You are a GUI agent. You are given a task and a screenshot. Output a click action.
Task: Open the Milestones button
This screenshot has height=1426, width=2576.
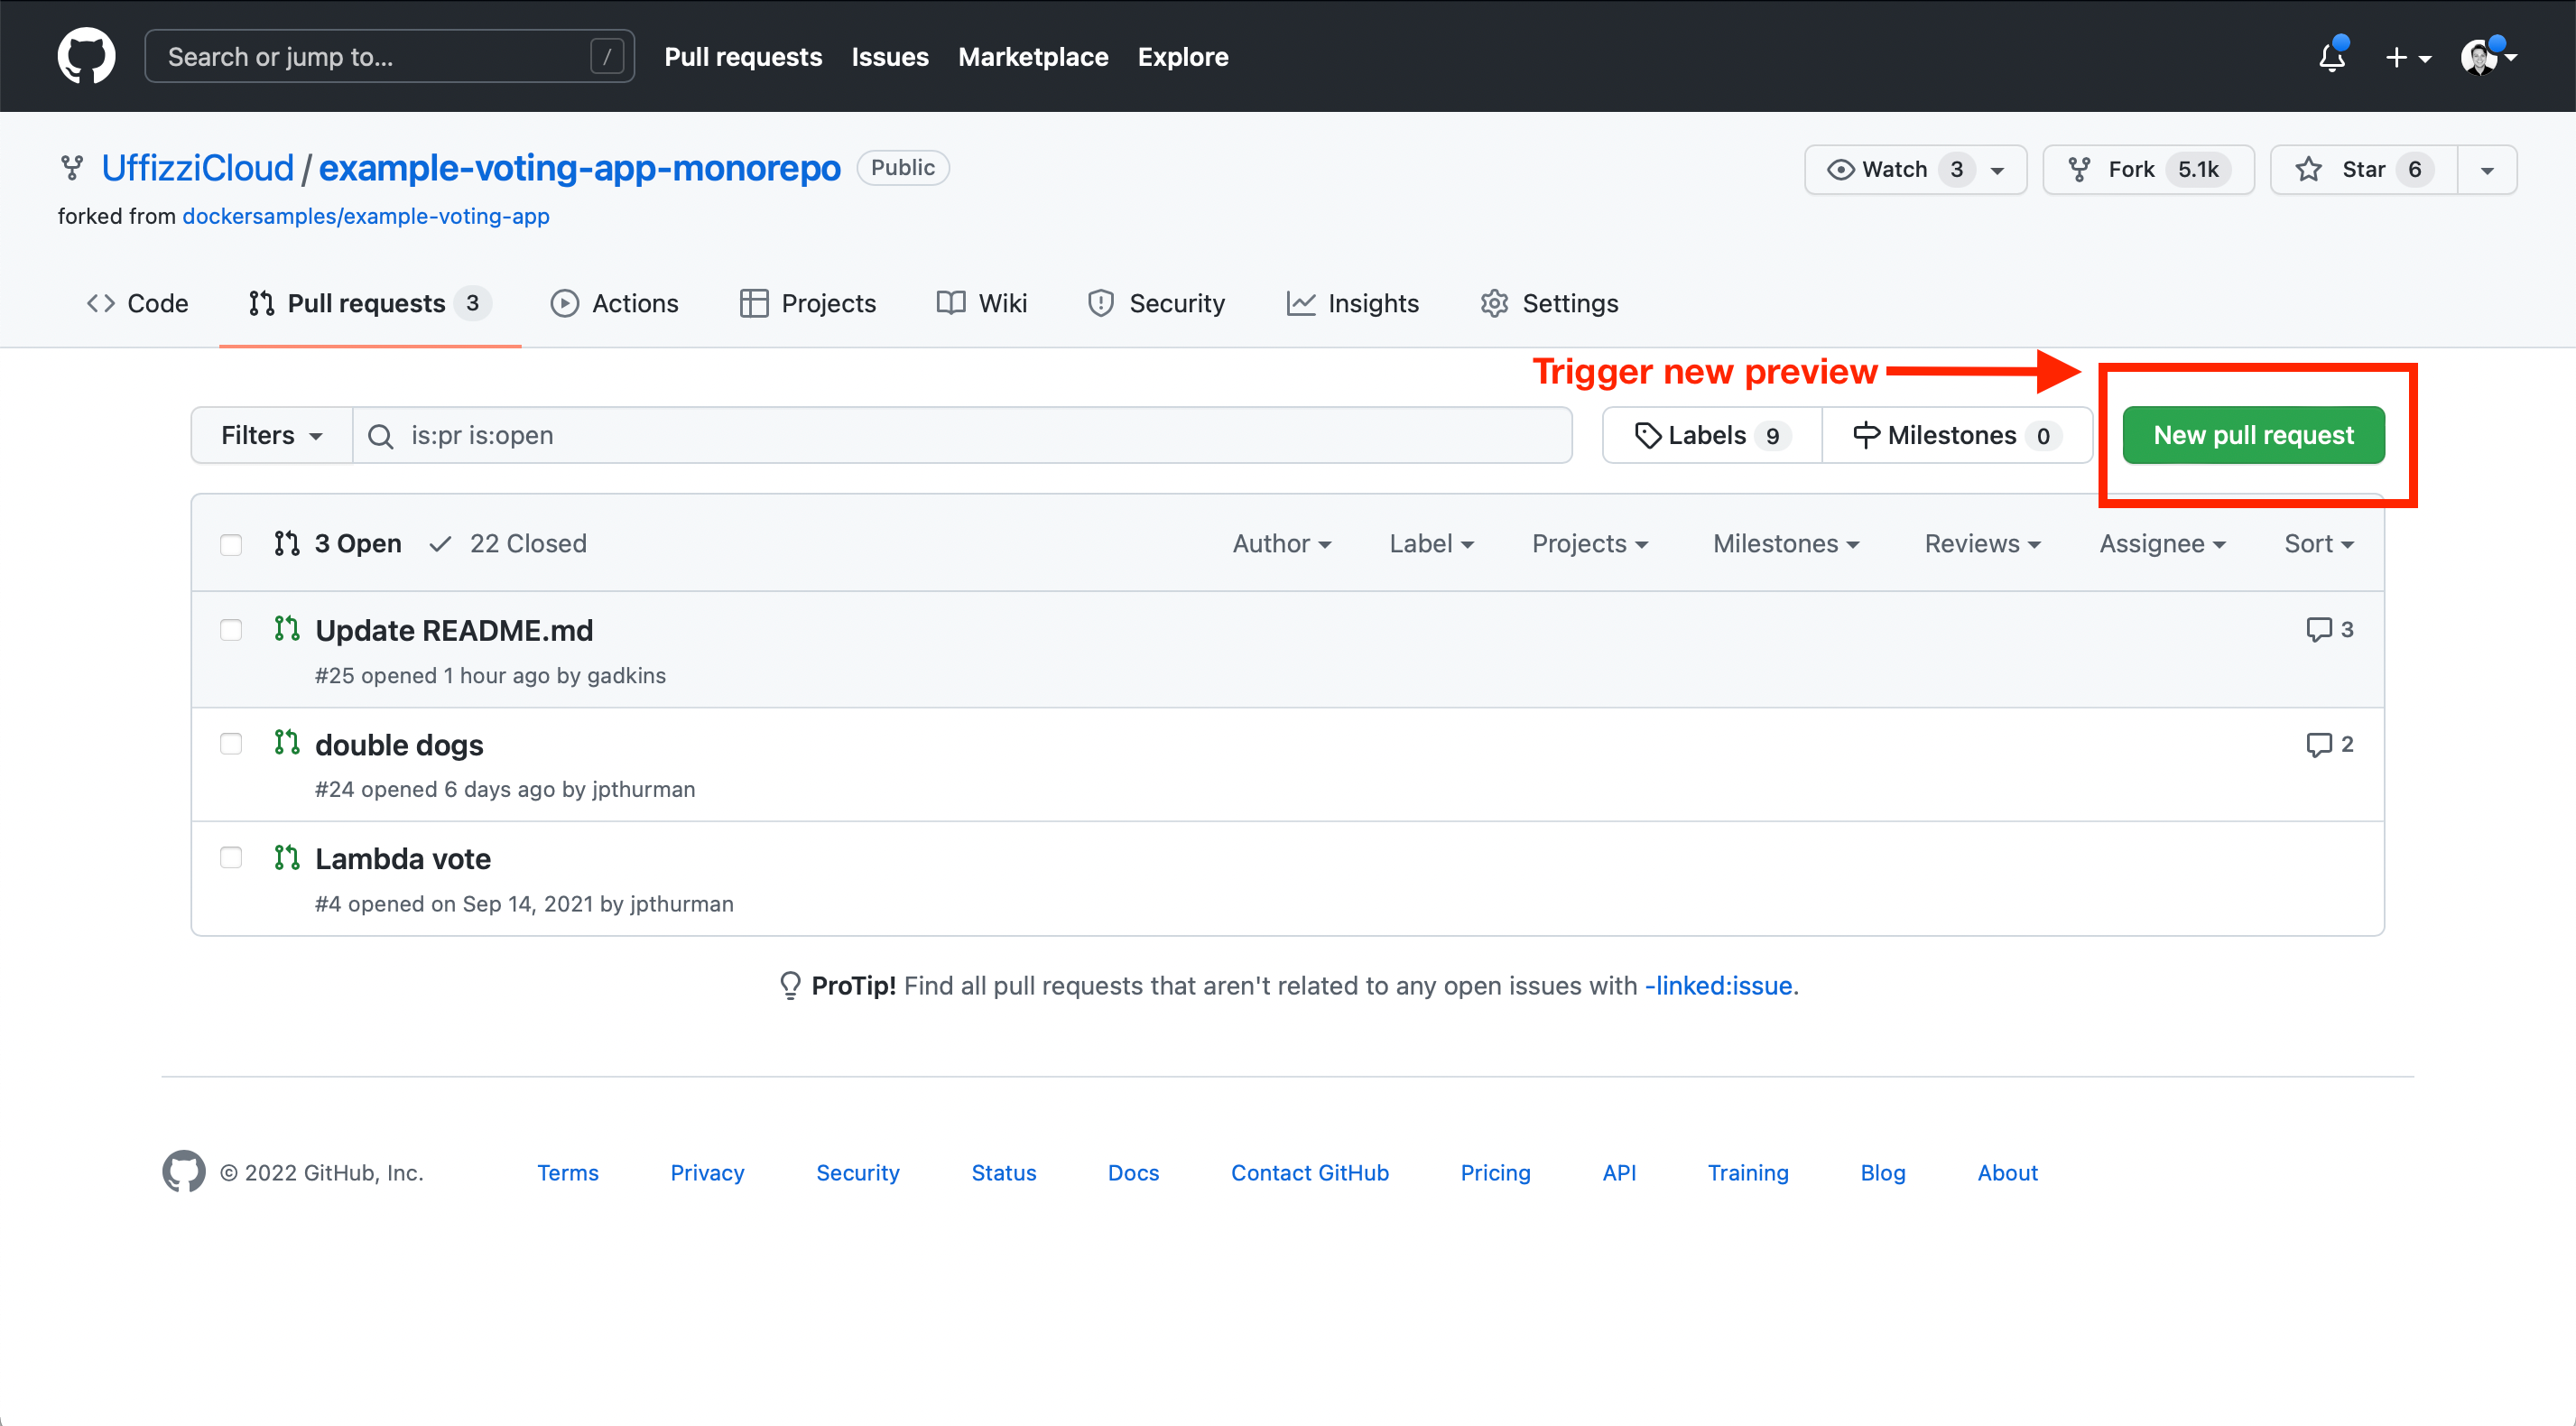click(x=1957, y=435)
